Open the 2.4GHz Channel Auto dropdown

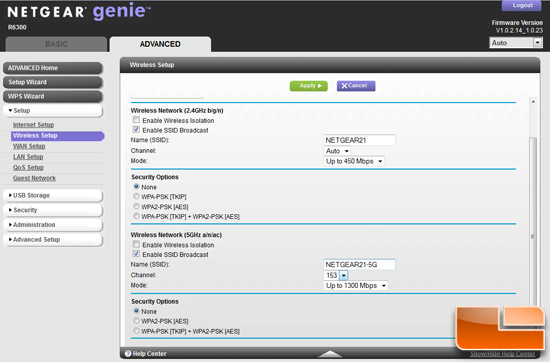[337, 151]
